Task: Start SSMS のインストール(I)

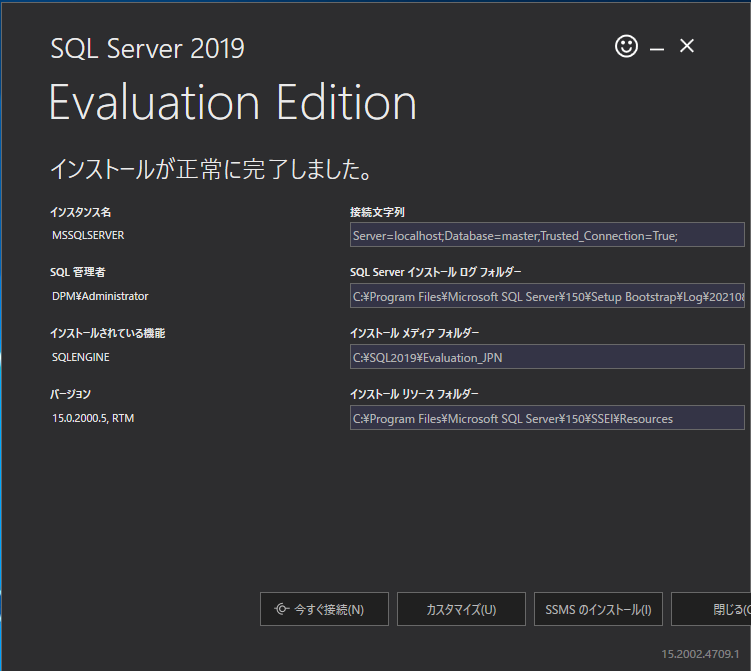Action: point(598,609)
